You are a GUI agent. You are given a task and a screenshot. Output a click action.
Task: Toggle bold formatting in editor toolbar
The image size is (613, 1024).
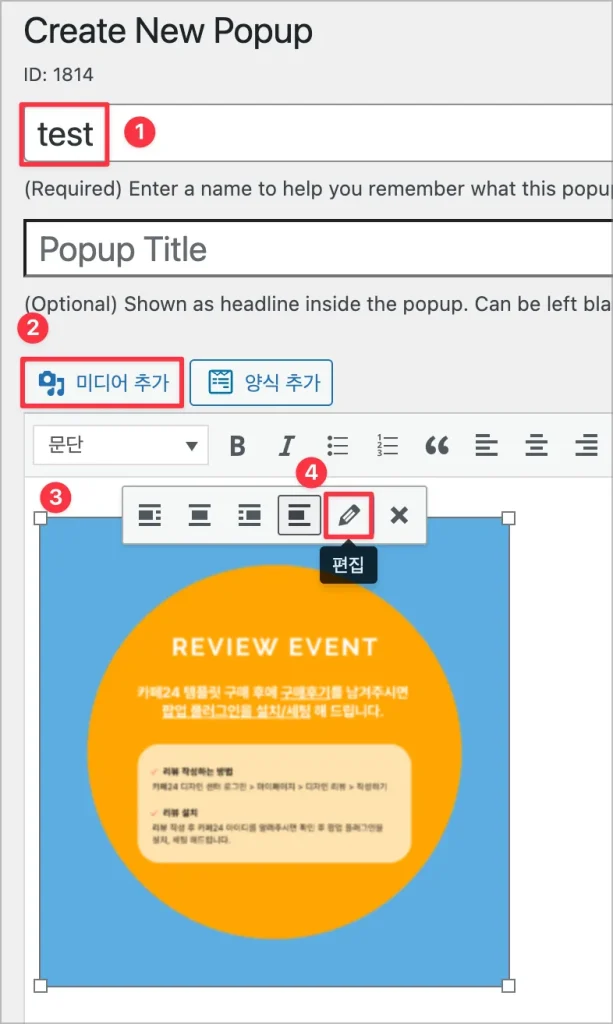(237, 445)
